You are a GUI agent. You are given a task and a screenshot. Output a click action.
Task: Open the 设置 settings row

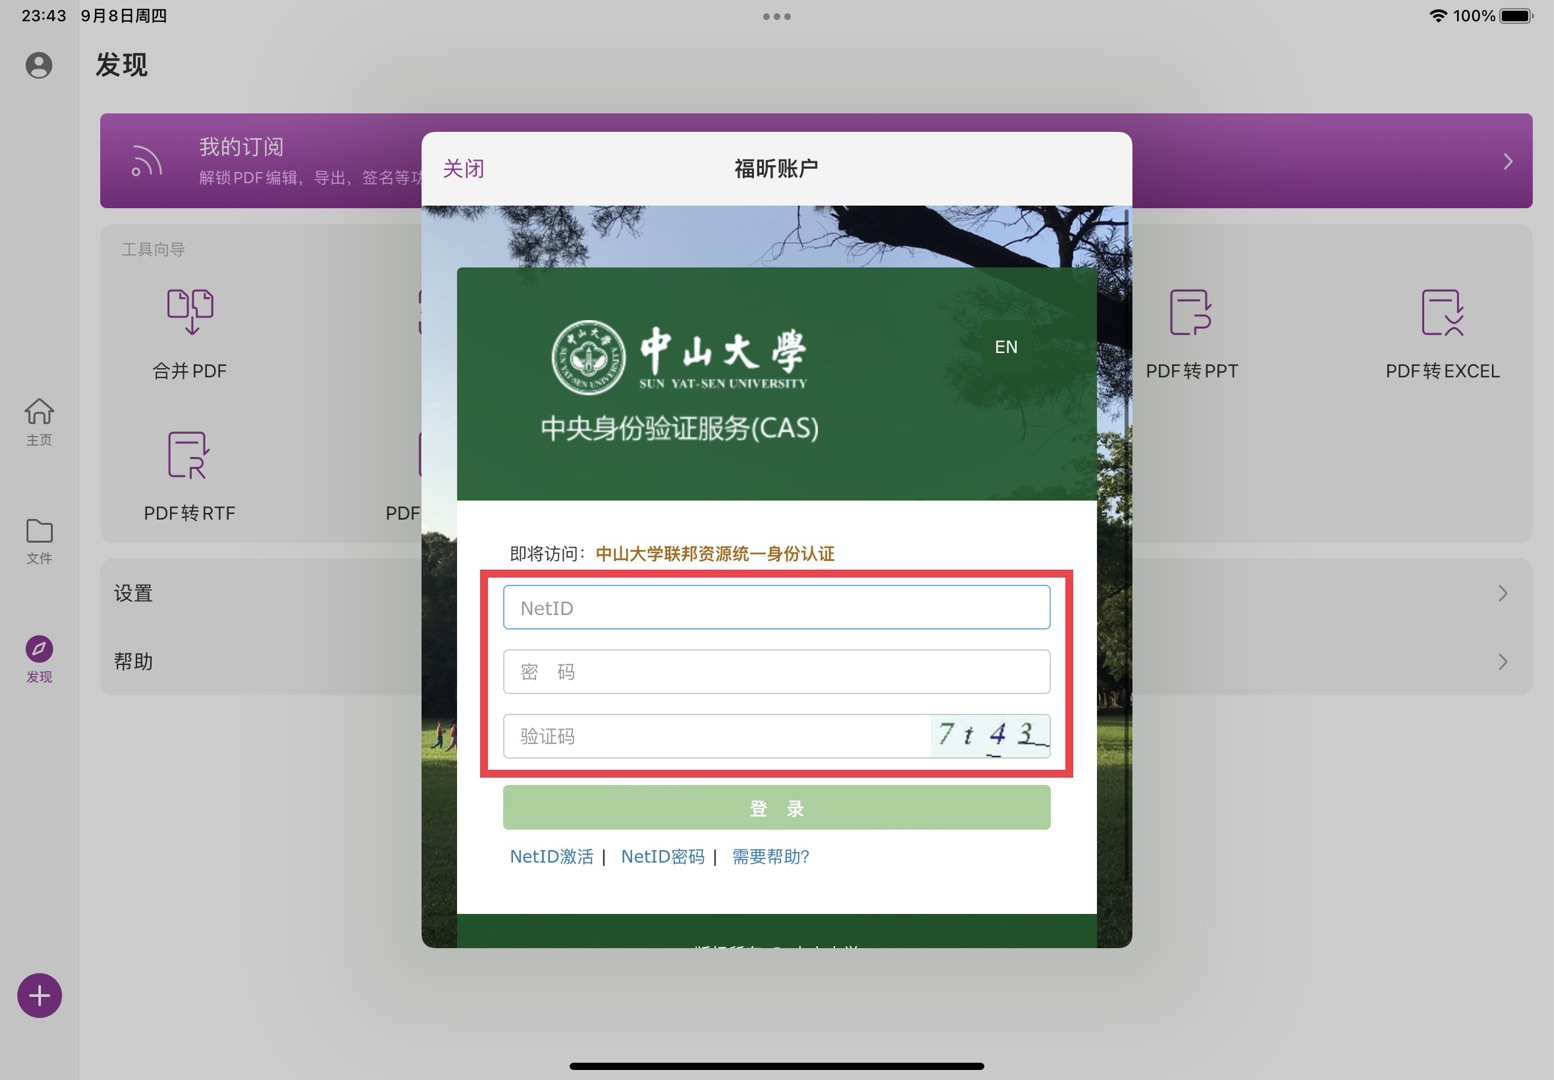(x=816, y=593)
